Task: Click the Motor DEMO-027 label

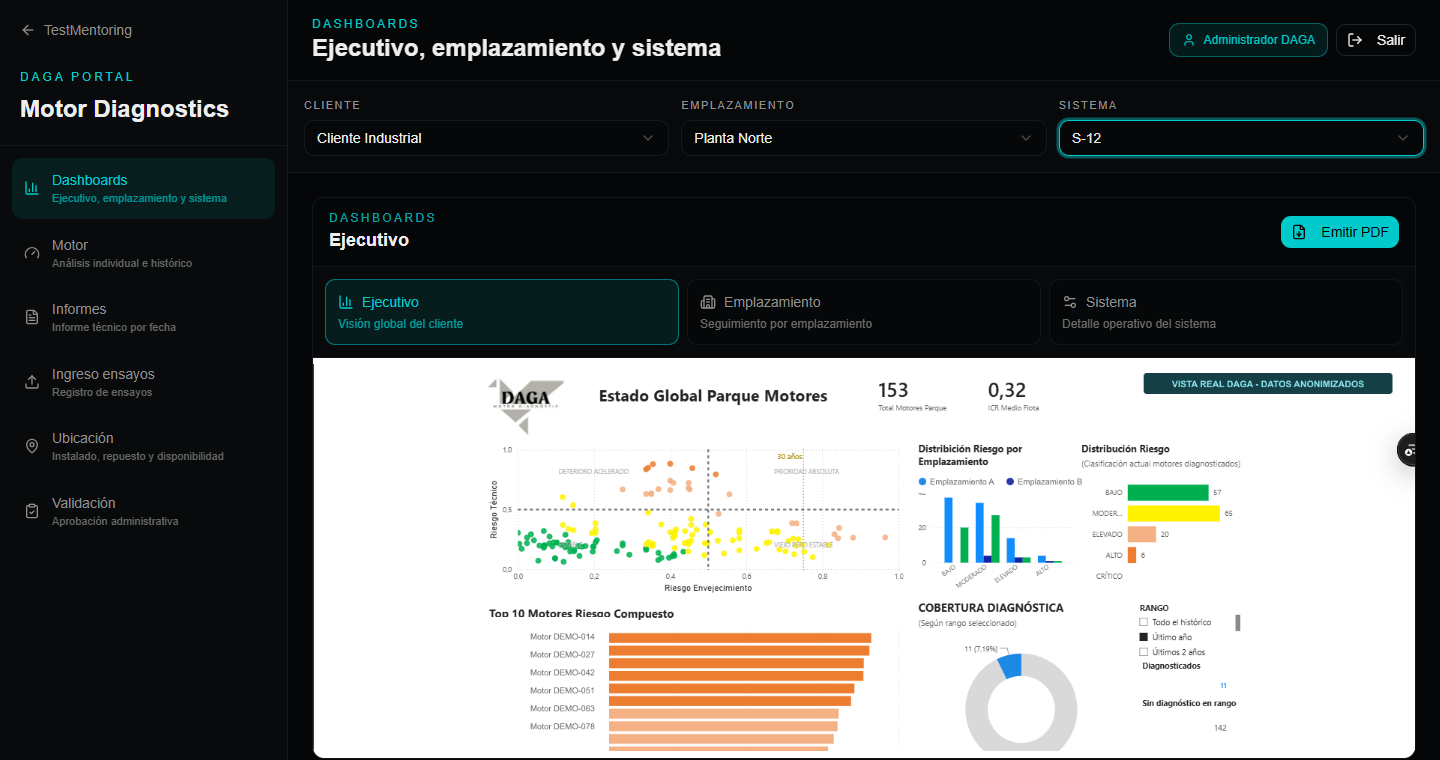Action: pos(562,655)
